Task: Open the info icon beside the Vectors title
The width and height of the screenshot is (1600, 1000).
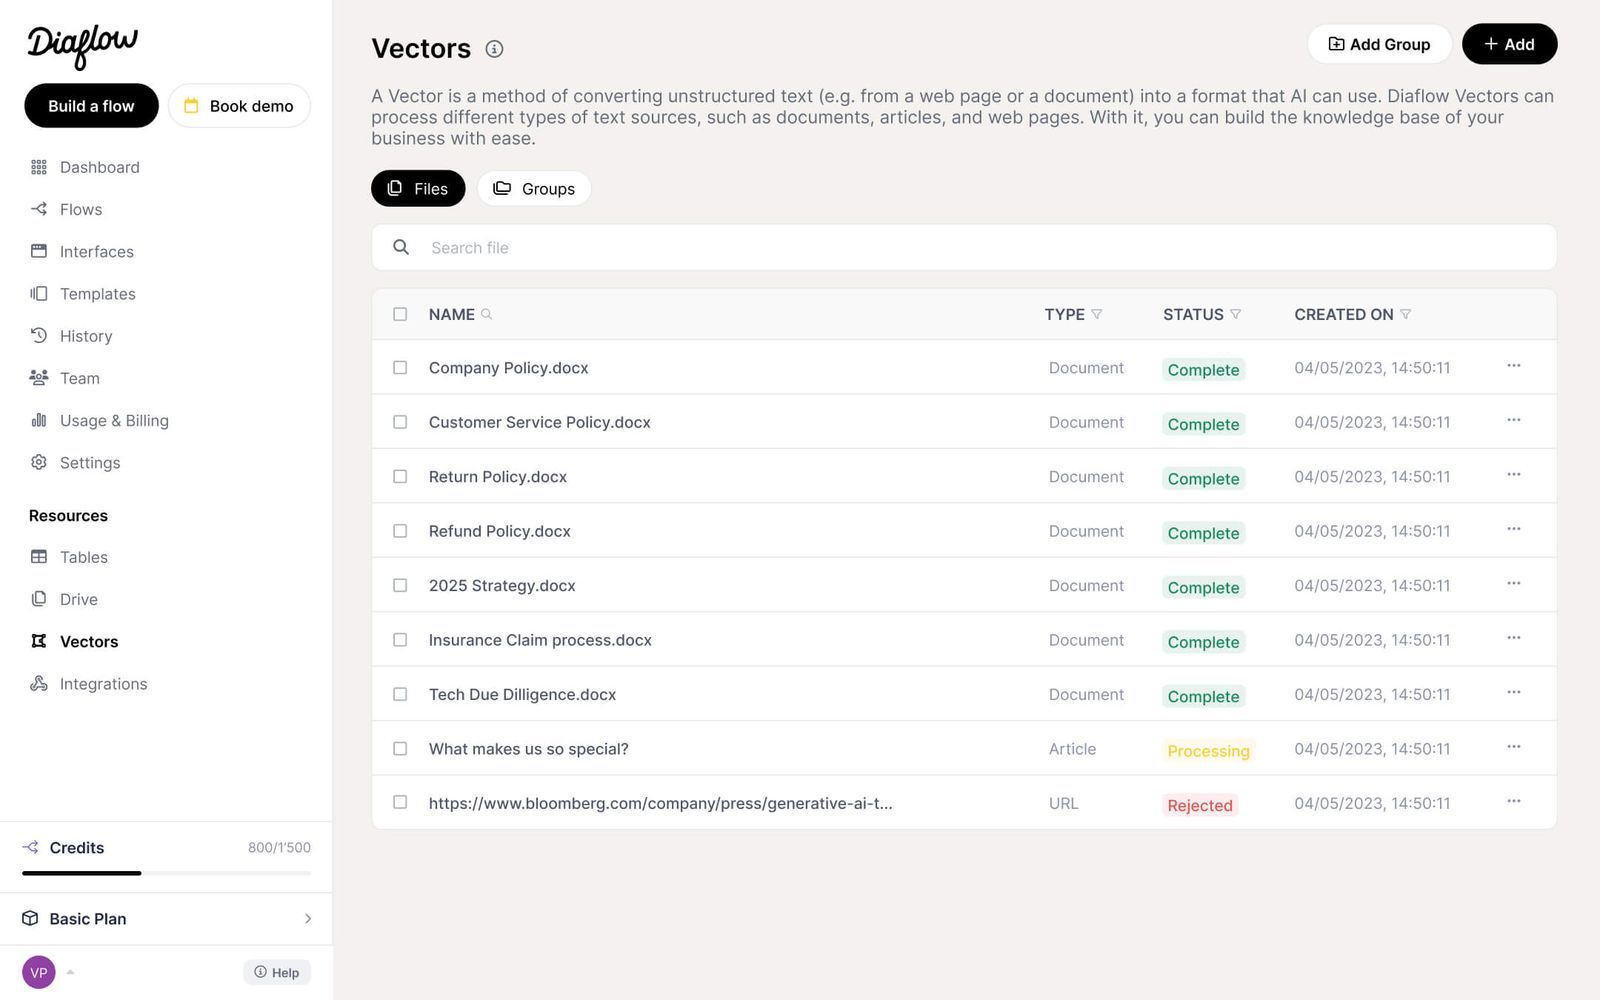Action: click(x=494, y=48)
